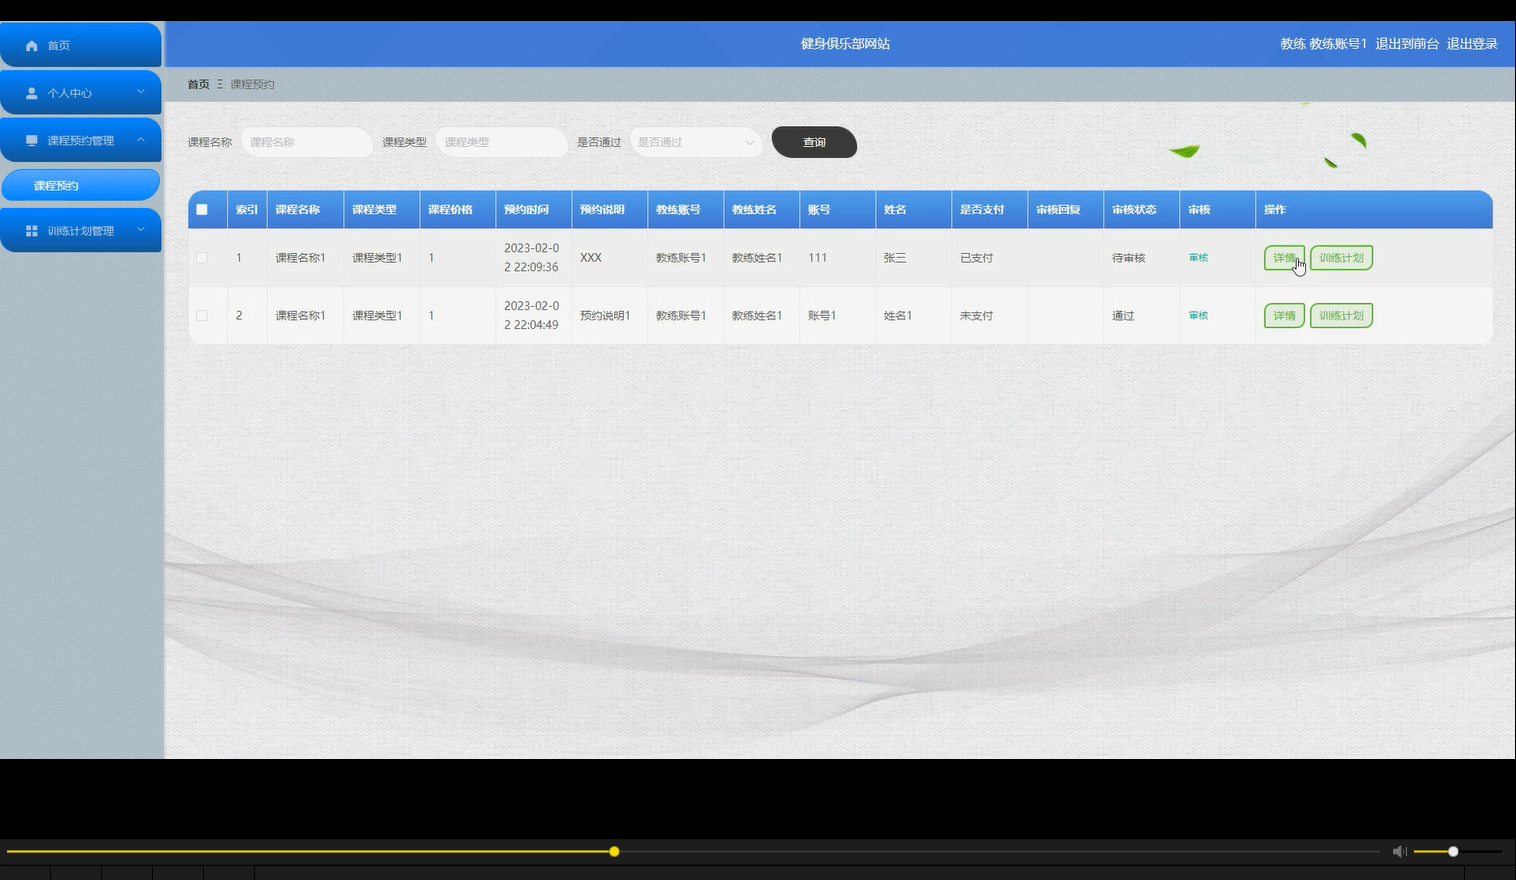The image size is (1516, 880).
Task: Click 审核 link in the 通过 row
Action: 1199,316
